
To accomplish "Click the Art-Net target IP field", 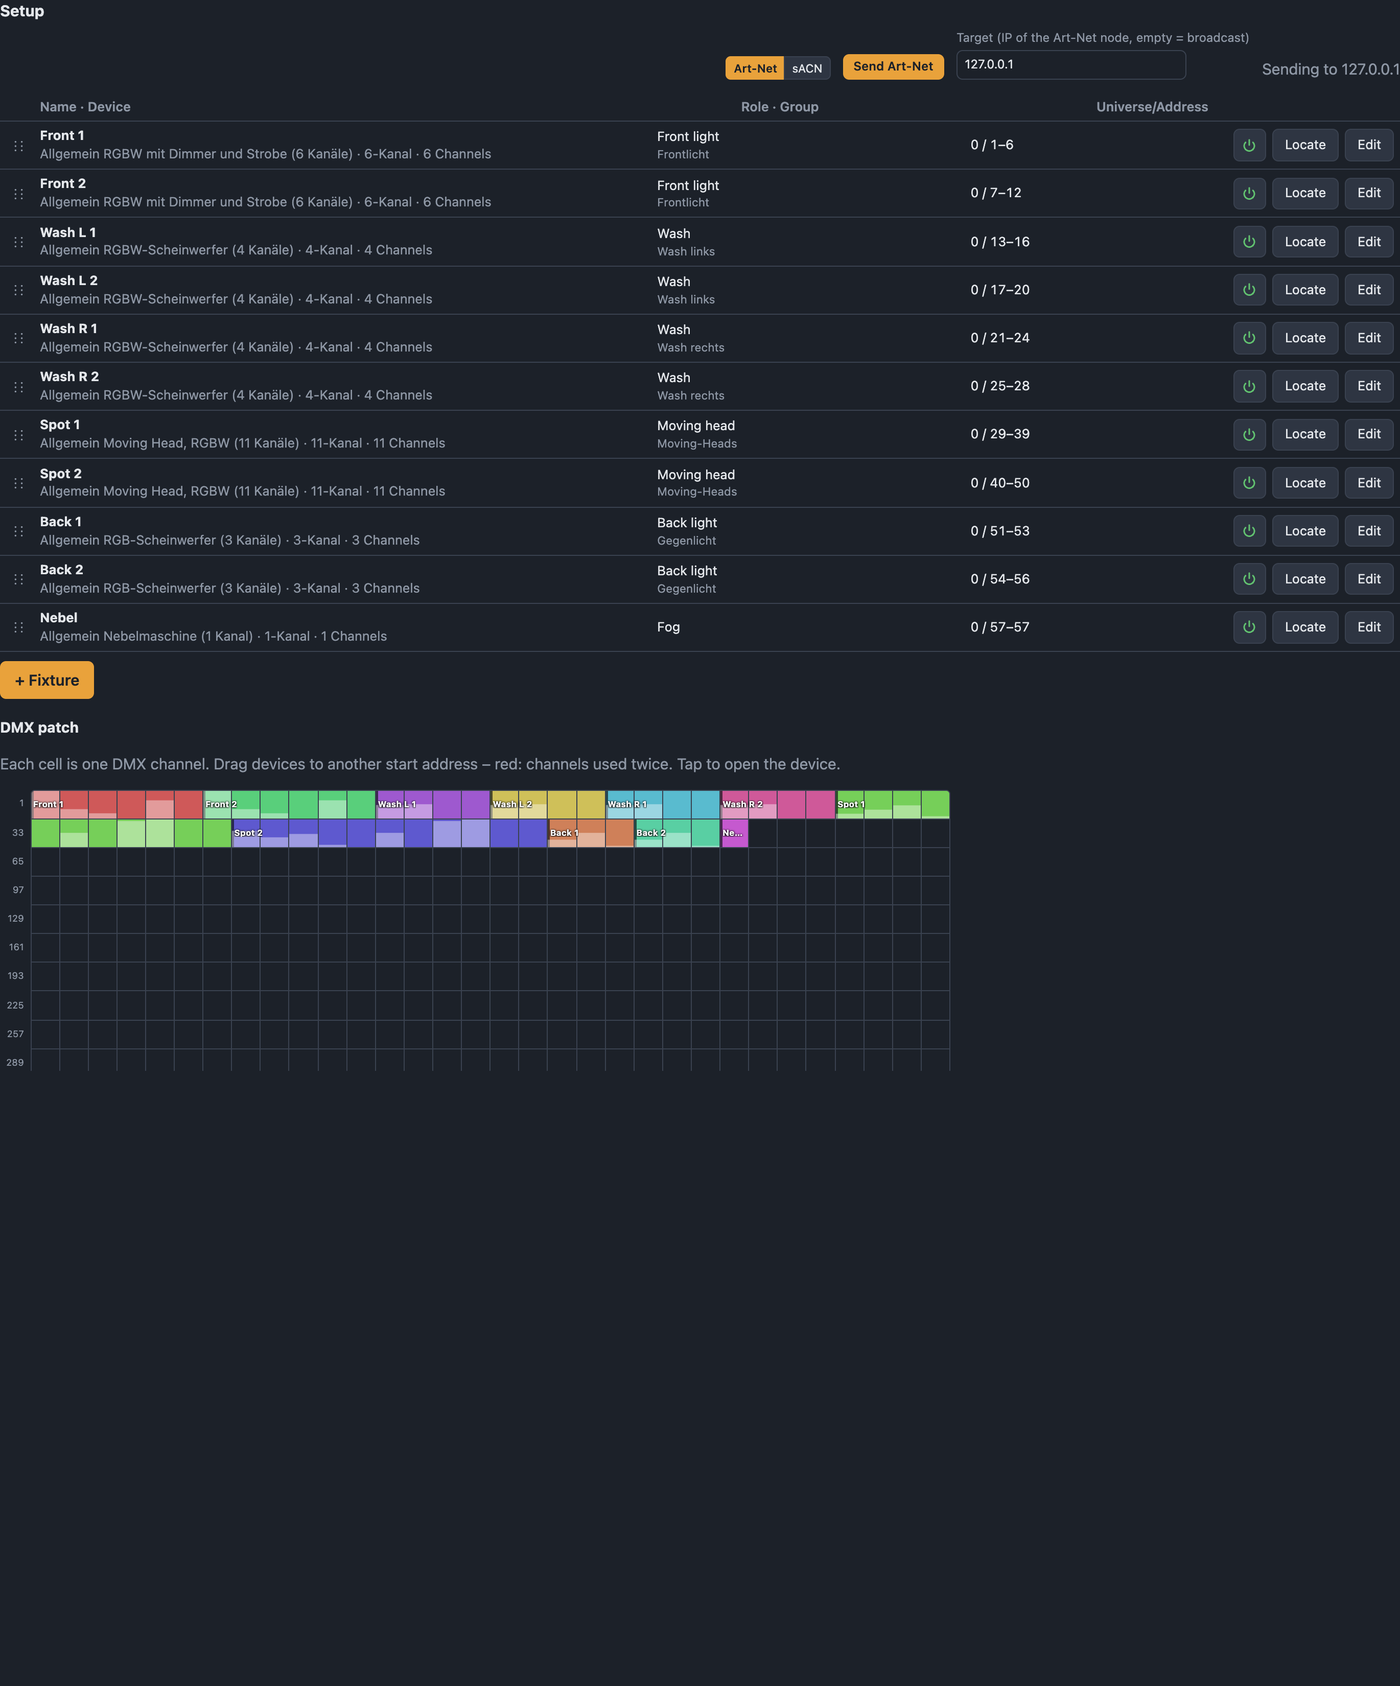I will click(1071, 65).
